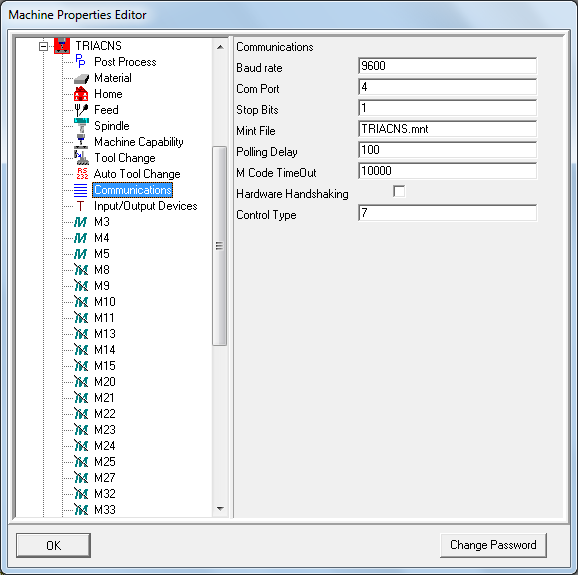Click the RS232 Auto Tool Change icon
Viewport: 578px width, 575px height.
82,174
